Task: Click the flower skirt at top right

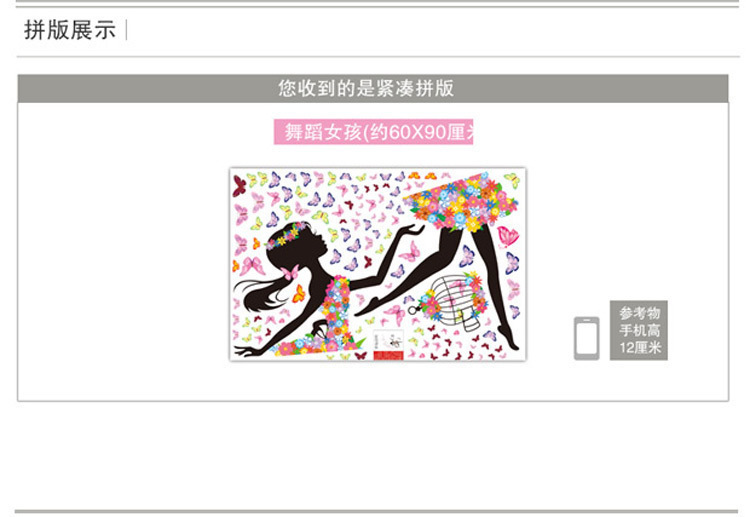Action: click(x=460, y=202)
